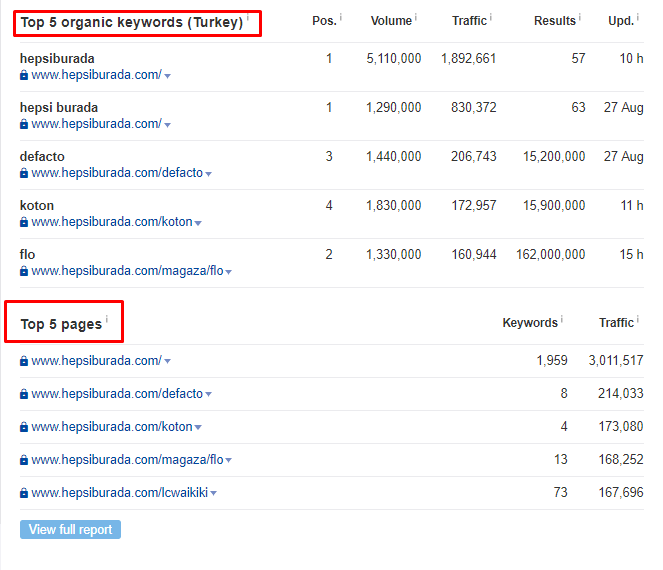The height and width of the screenshot is (570, 663).
Task: Select the flo keyword text
Action: 27,255
